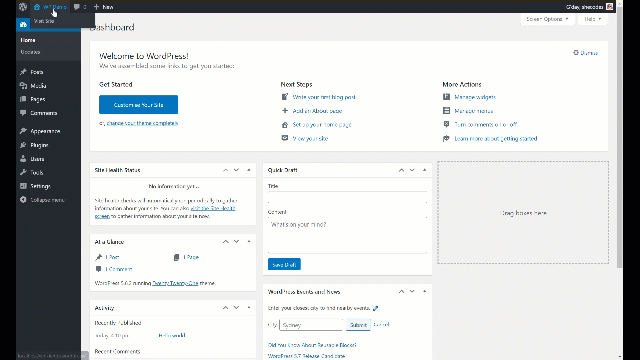The height and width of the screenshot is (360, 640).
Task: Toggle the At a Glance panel
Action: click(249, 242)
